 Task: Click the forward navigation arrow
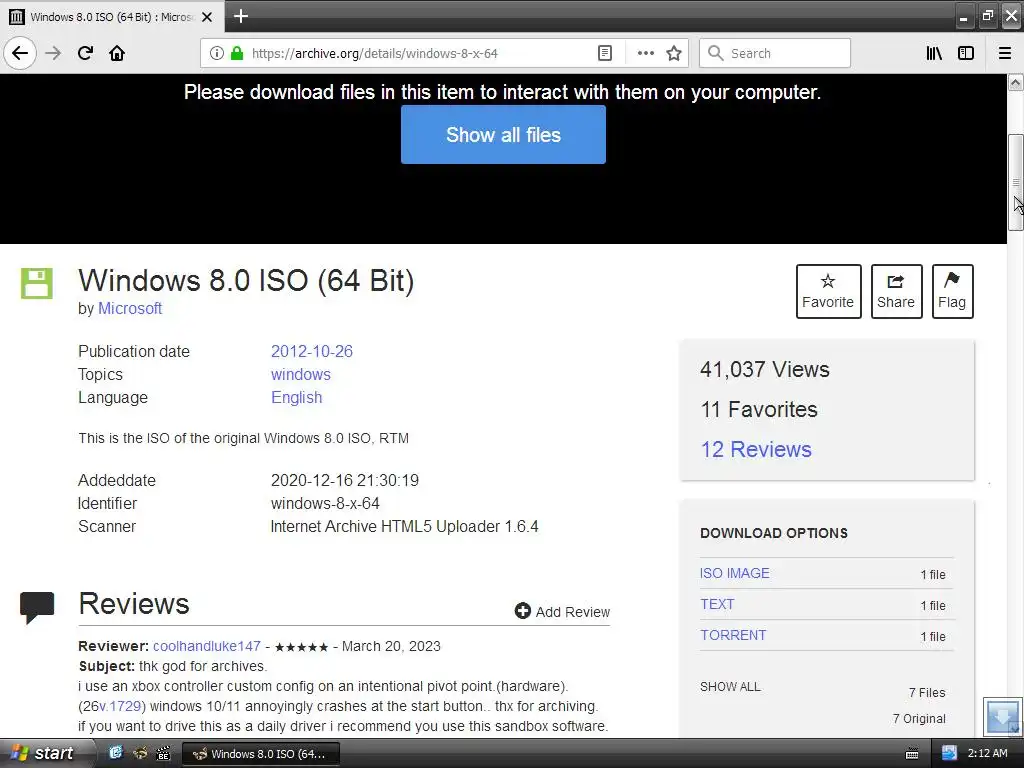pyautogui.click(x=53, y=53)
